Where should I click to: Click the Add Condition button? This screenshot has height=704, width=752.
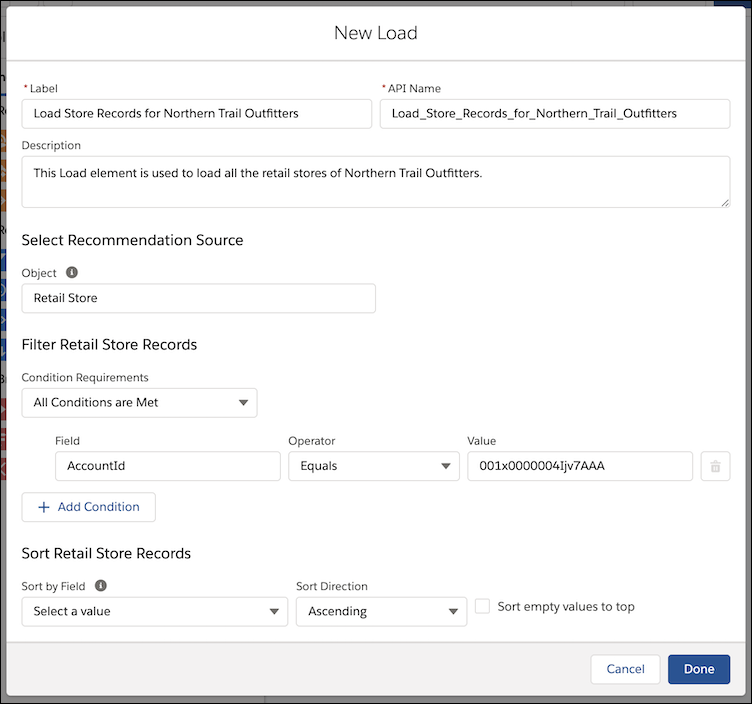[x=88, y=507]
